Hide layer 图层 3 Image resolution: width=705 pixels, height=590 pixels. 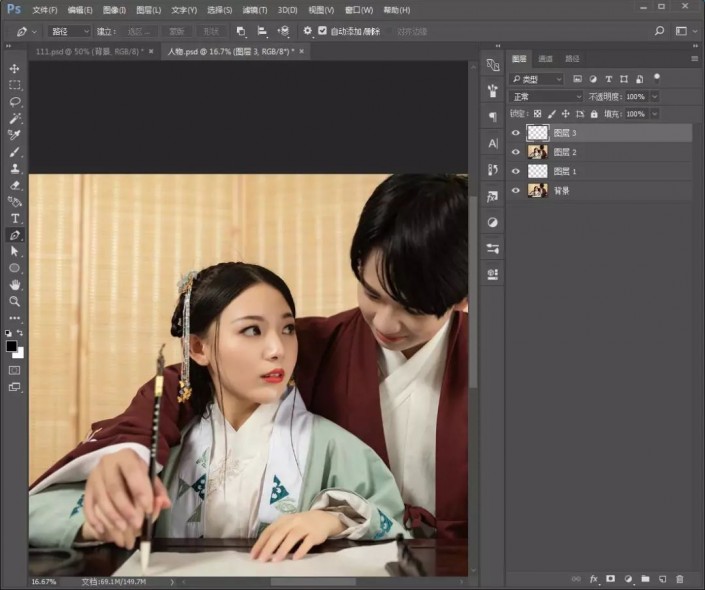point(516,133)
